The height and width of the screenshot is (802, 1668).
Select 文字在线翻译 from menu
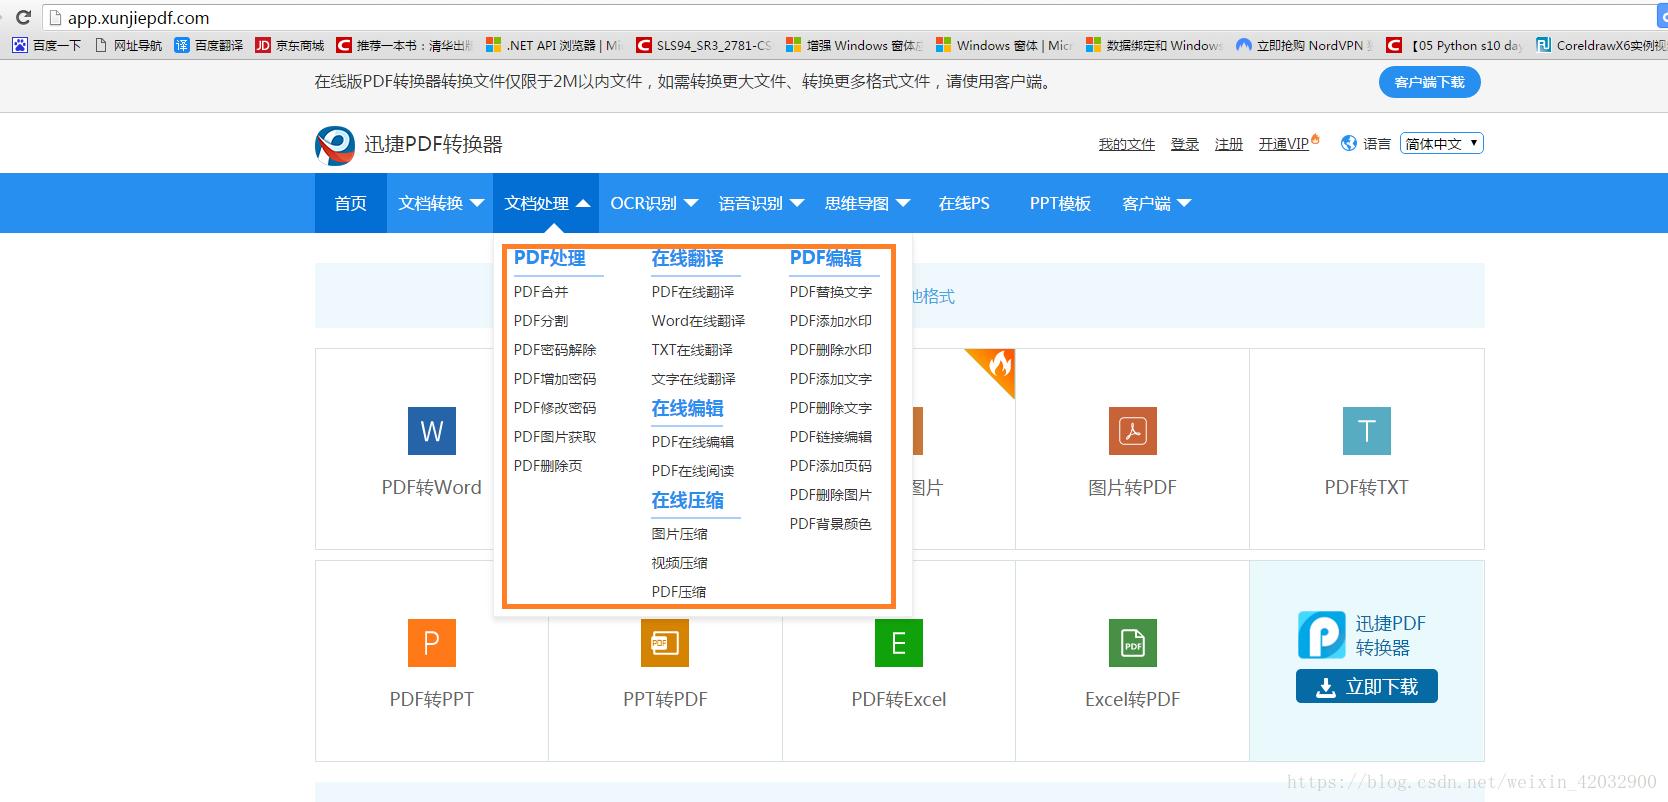point(694,379)
